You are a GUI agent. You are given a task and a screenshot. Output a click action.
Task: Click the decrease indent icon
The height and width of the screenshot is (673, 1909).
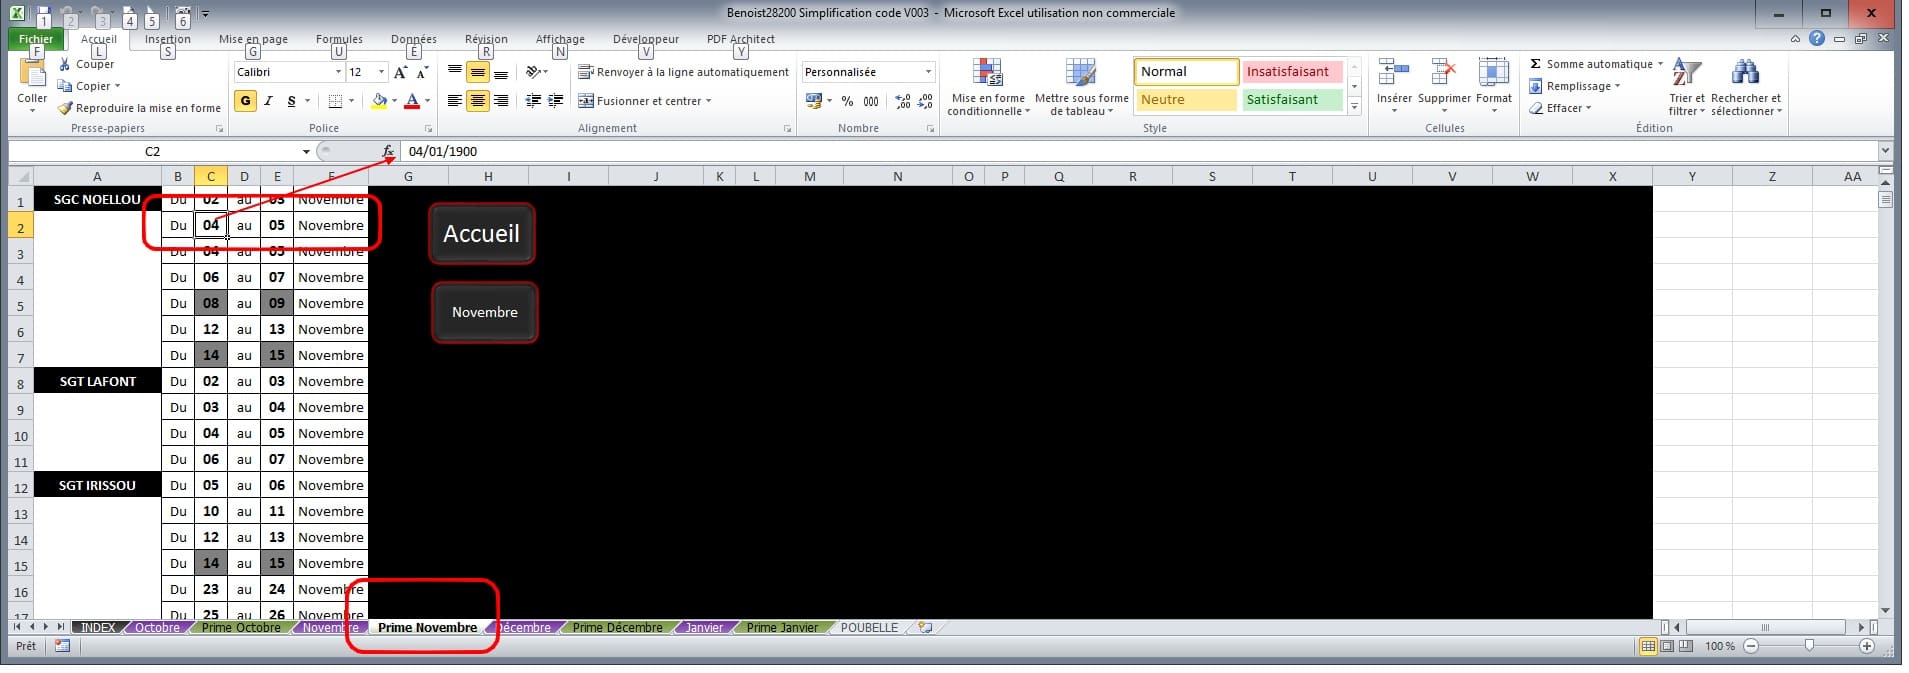pos(533,101)
